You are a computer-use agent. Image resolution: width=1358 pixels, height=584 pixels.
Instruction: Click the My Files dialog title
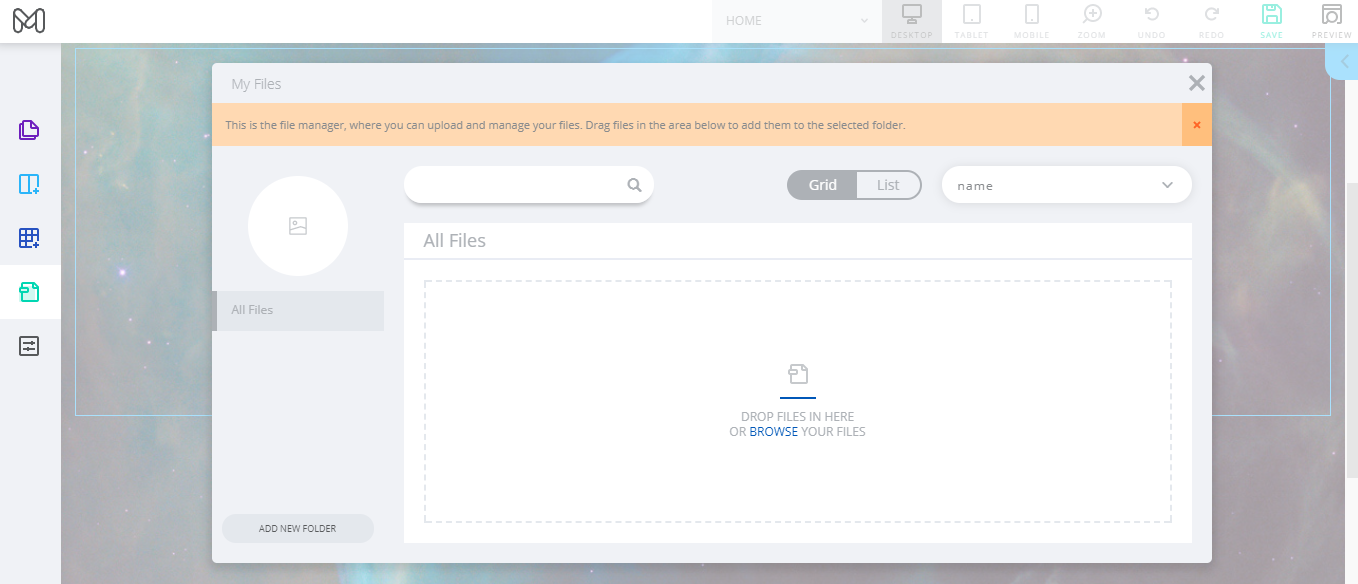coord(256,84)
